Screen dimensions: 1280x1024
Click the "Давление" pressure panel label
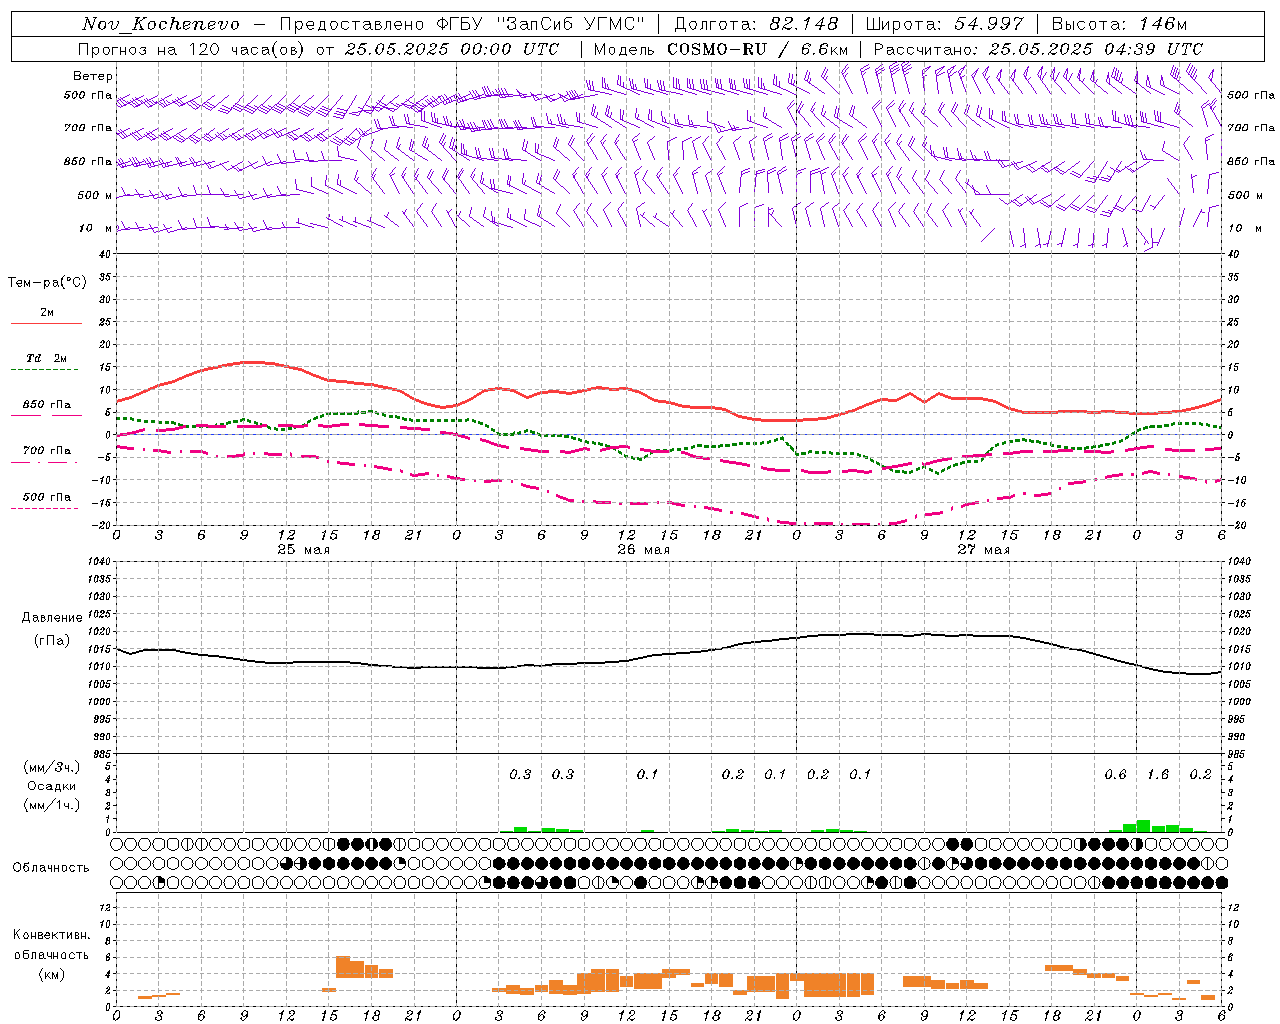(x=52, y=618)
